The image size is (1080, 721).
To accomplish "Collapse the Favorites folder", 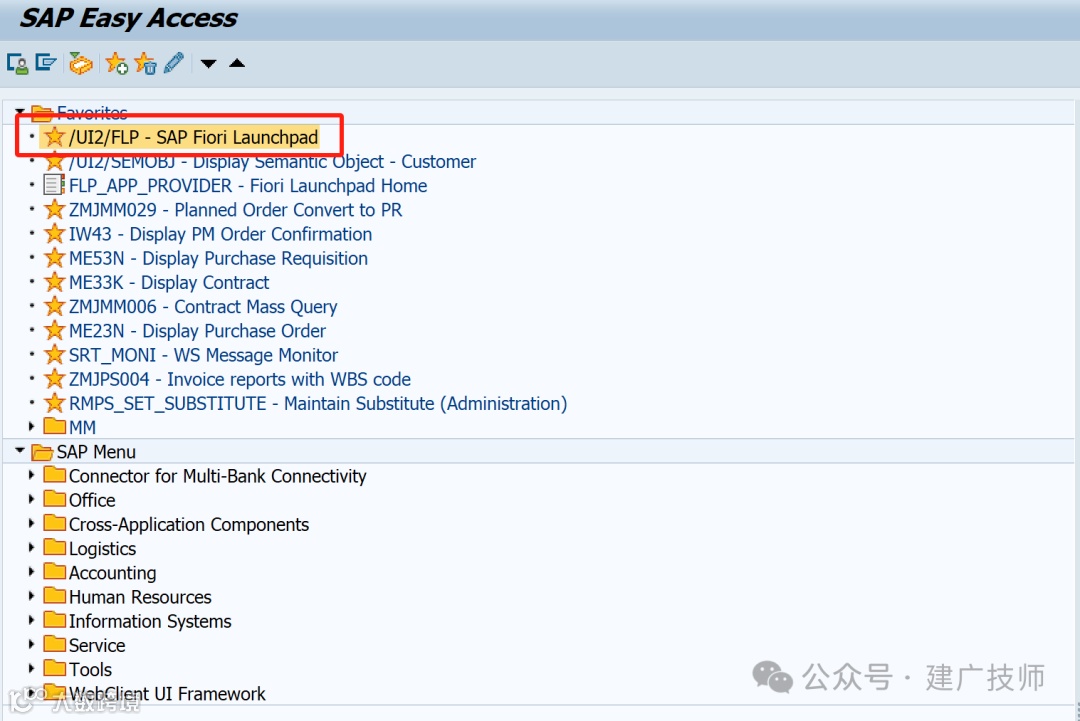I will (20, 112).
